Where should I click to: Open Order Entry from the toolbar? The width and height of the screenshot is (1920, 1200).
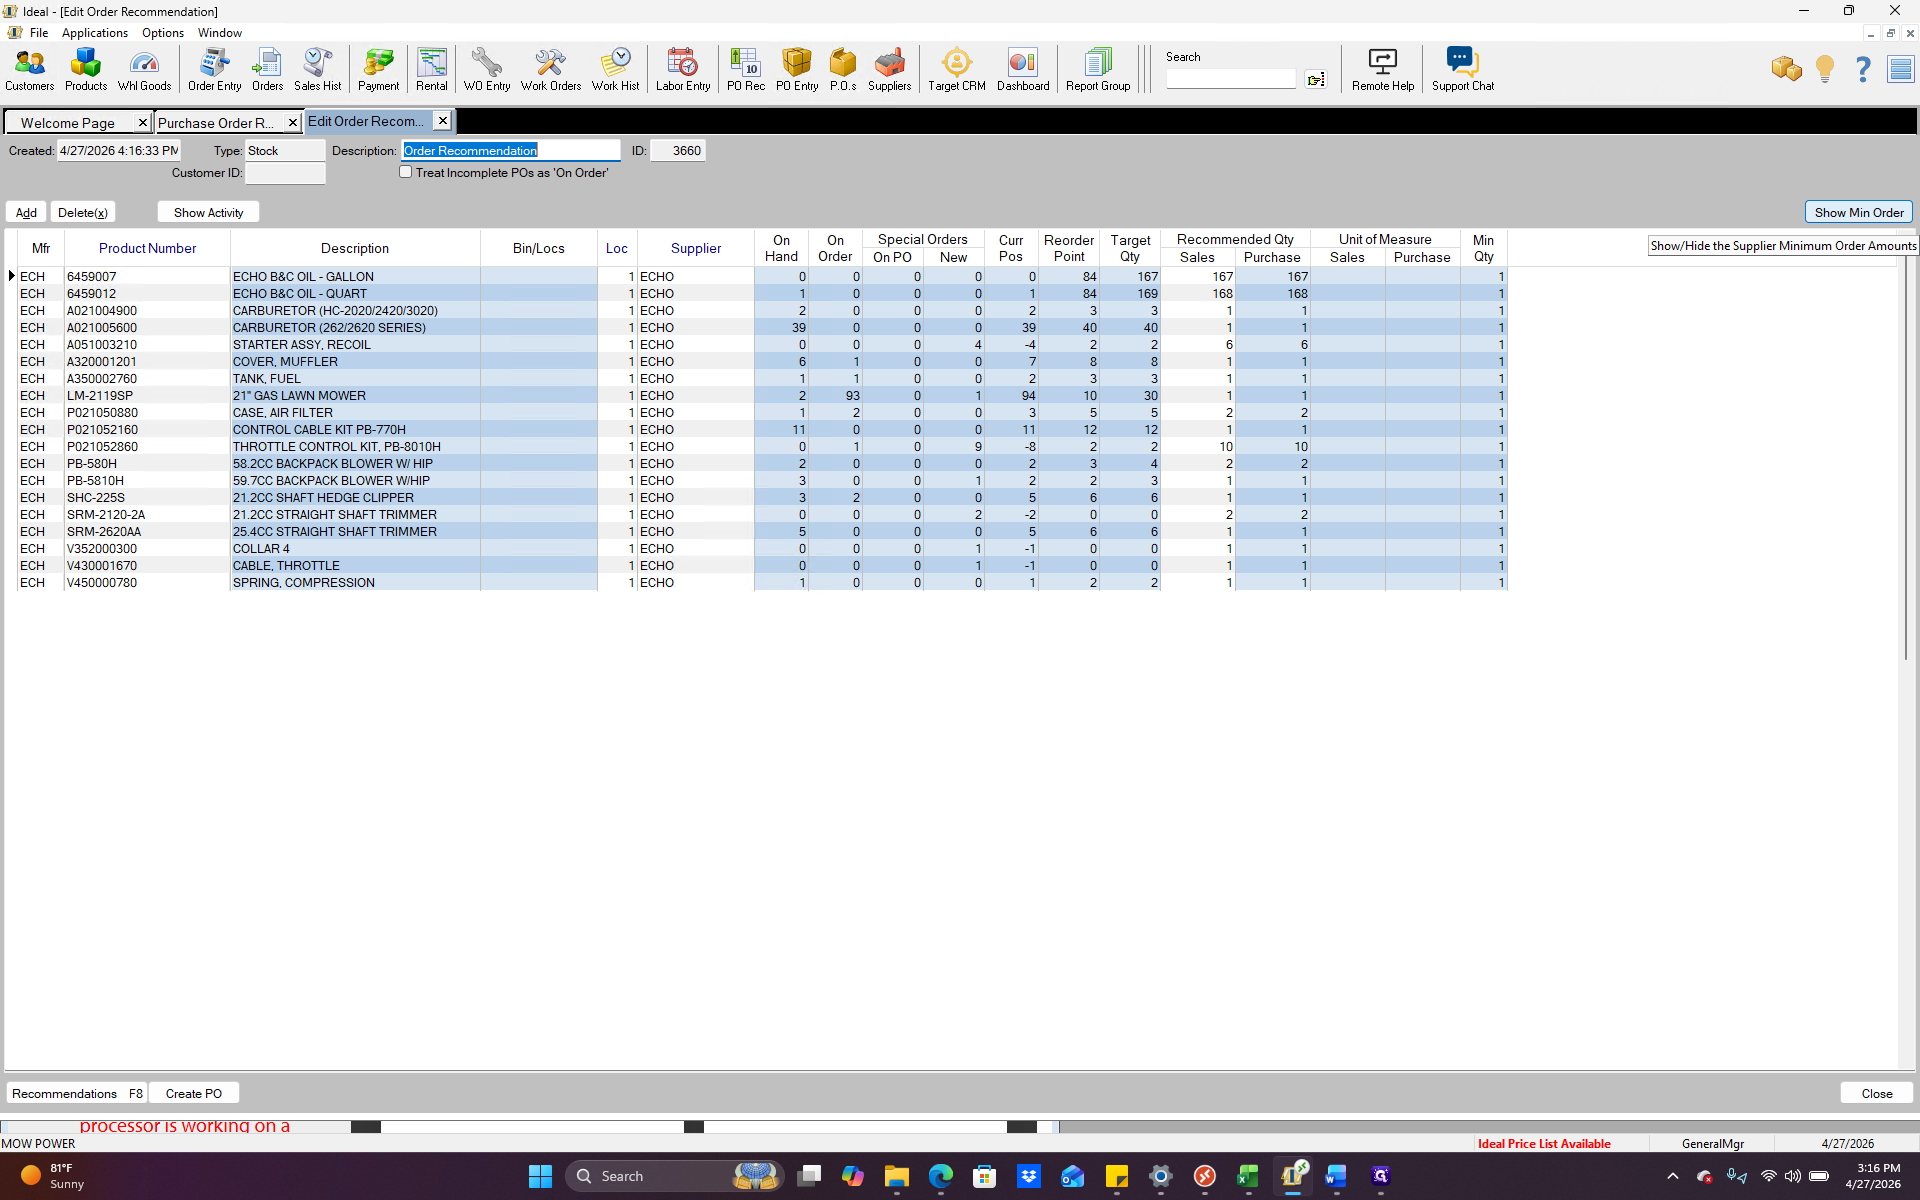(x=214, y=70)
